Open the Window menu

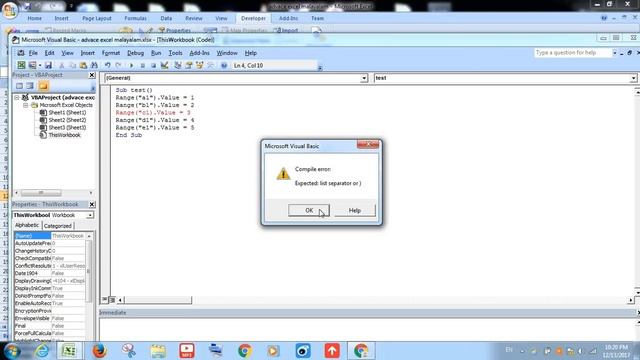(x=227, y=53)
